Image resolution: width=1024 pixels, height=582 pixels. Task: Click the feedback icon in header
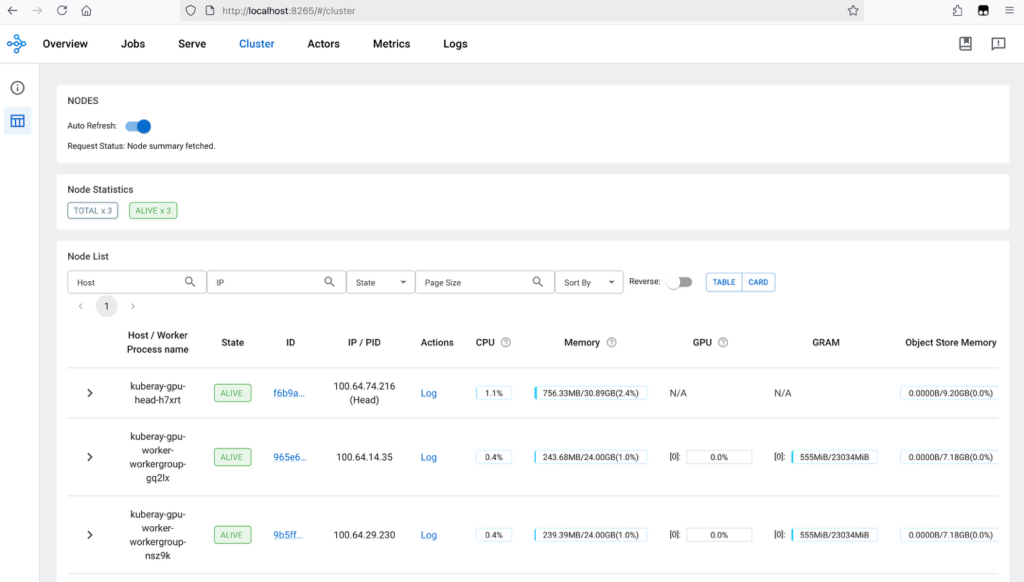coord(998,44)
